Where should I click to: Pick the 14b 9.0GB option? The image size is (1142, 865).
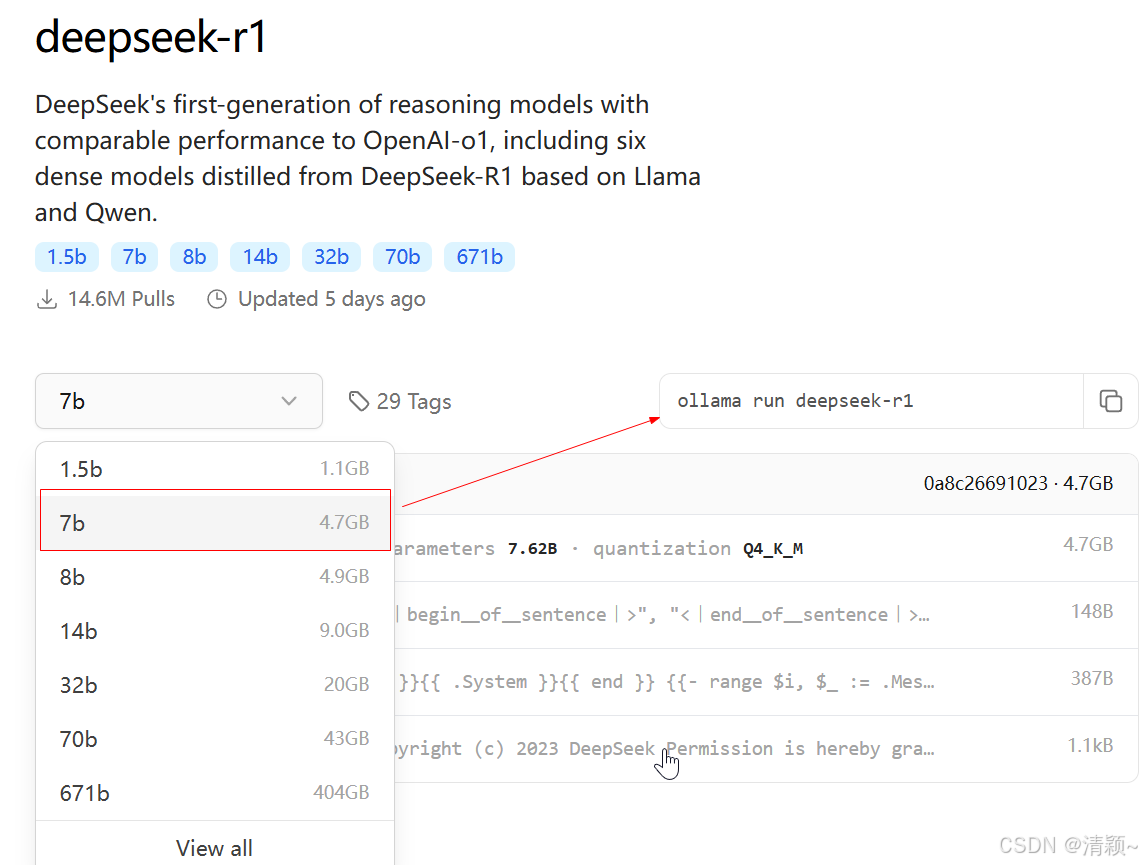[x=215, y=631]
